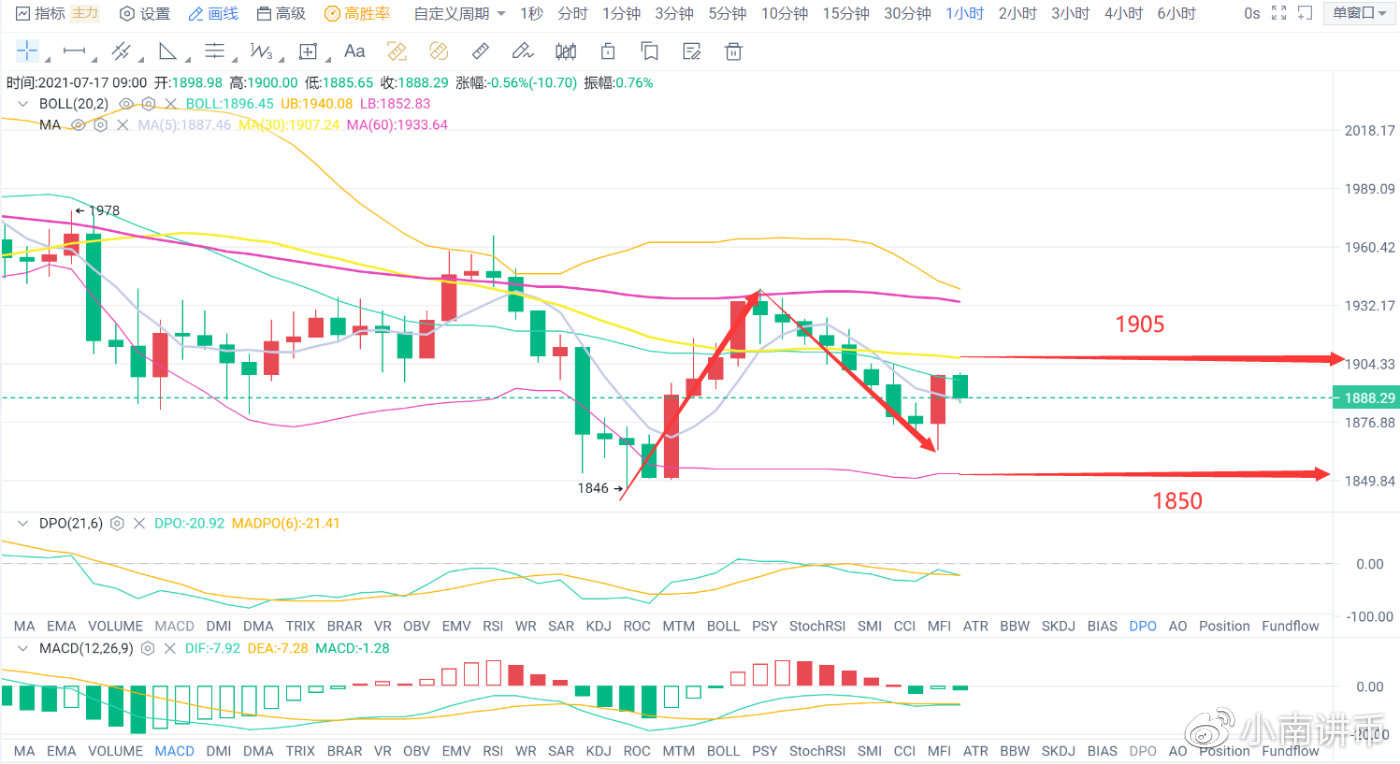Image resolution: width=1400 pixels, height=764 pixels.
Task: Enter fullscreen chart mode
Action: (1278, 14)
